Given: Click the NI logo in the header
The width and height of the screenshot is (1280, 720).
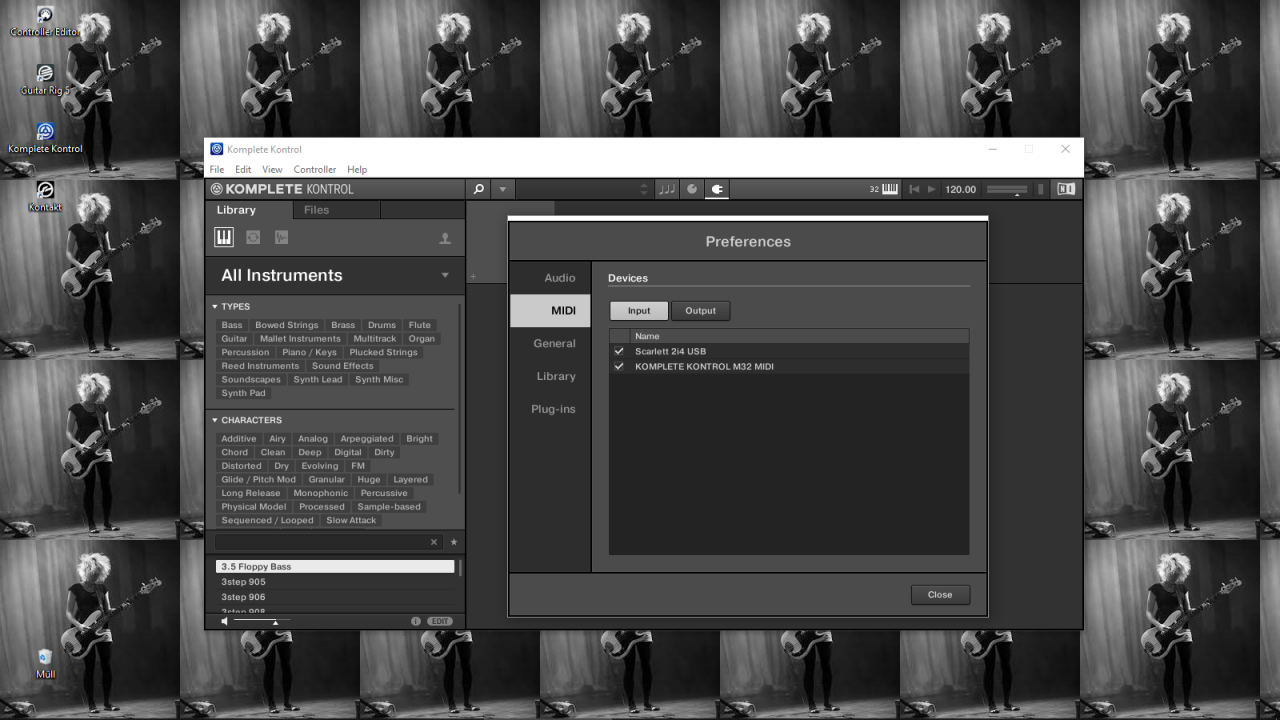Looking at the screenshot, I should coord(1066,189).
